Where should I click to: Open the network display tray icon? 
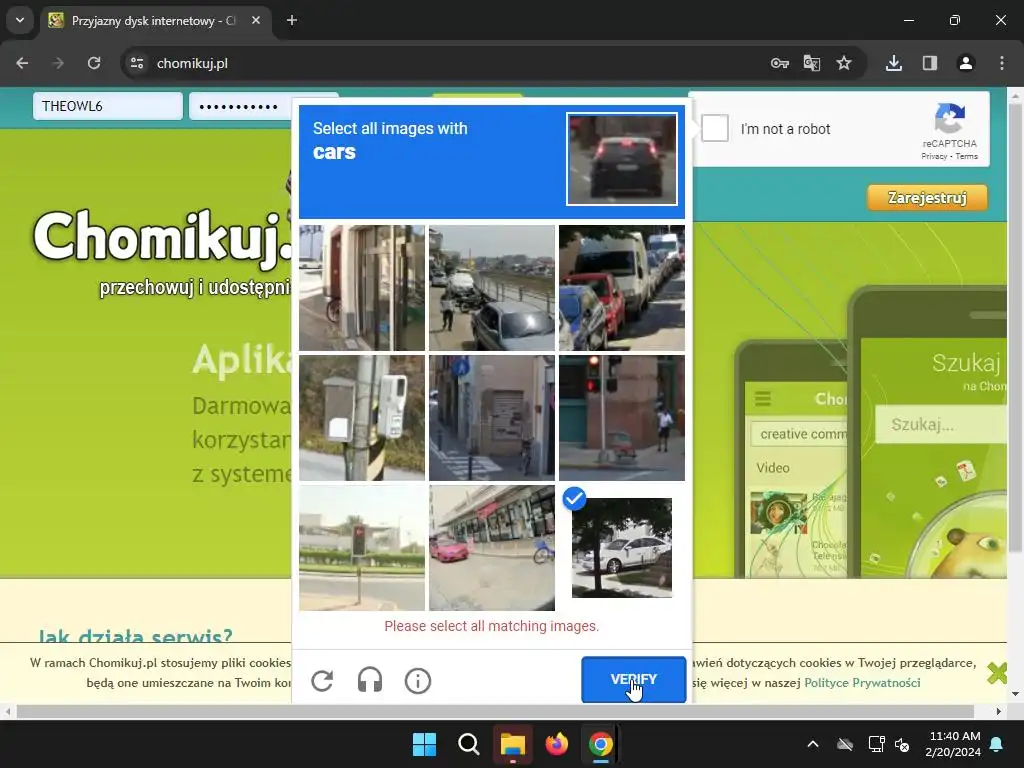(x=876, y=744)
